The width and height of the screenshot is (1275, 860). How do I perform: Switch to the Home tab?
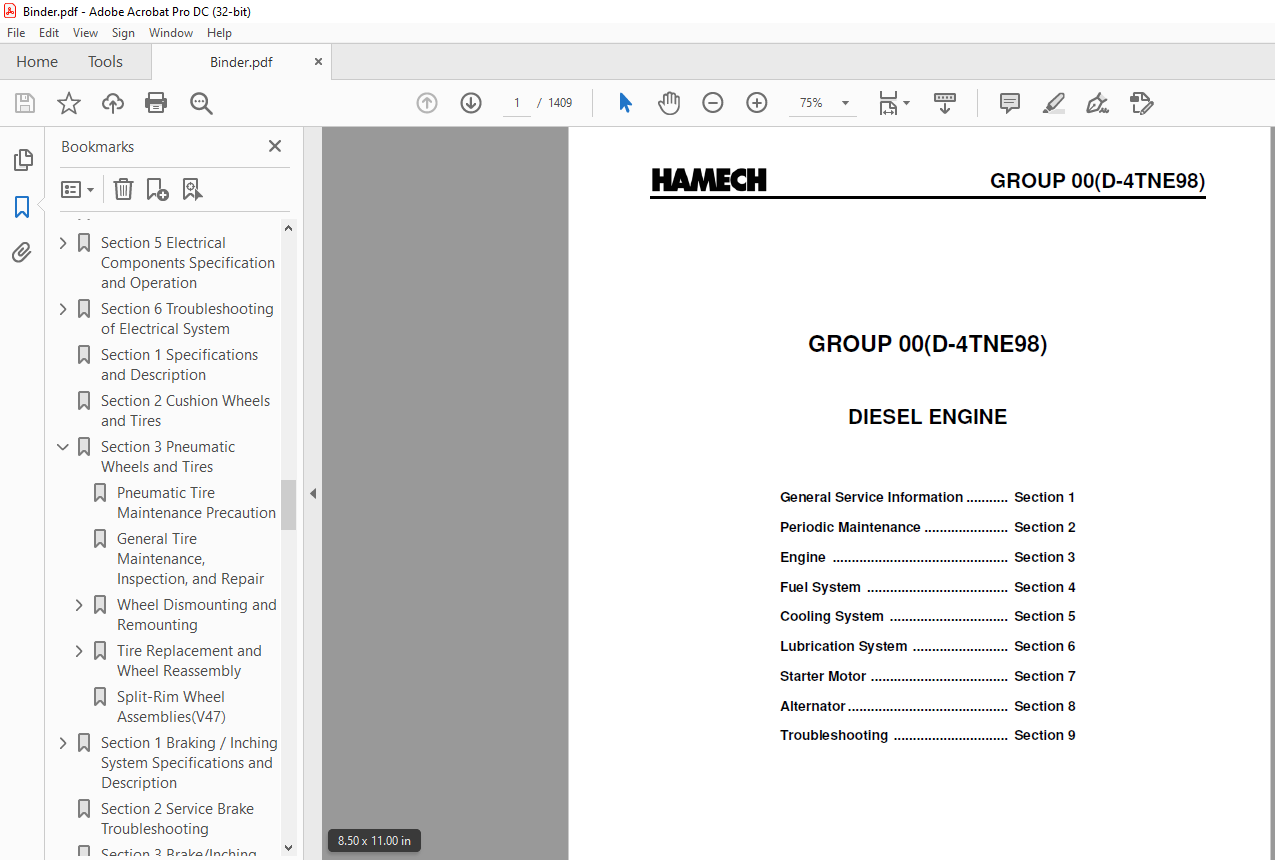click(x=37, y=62)
